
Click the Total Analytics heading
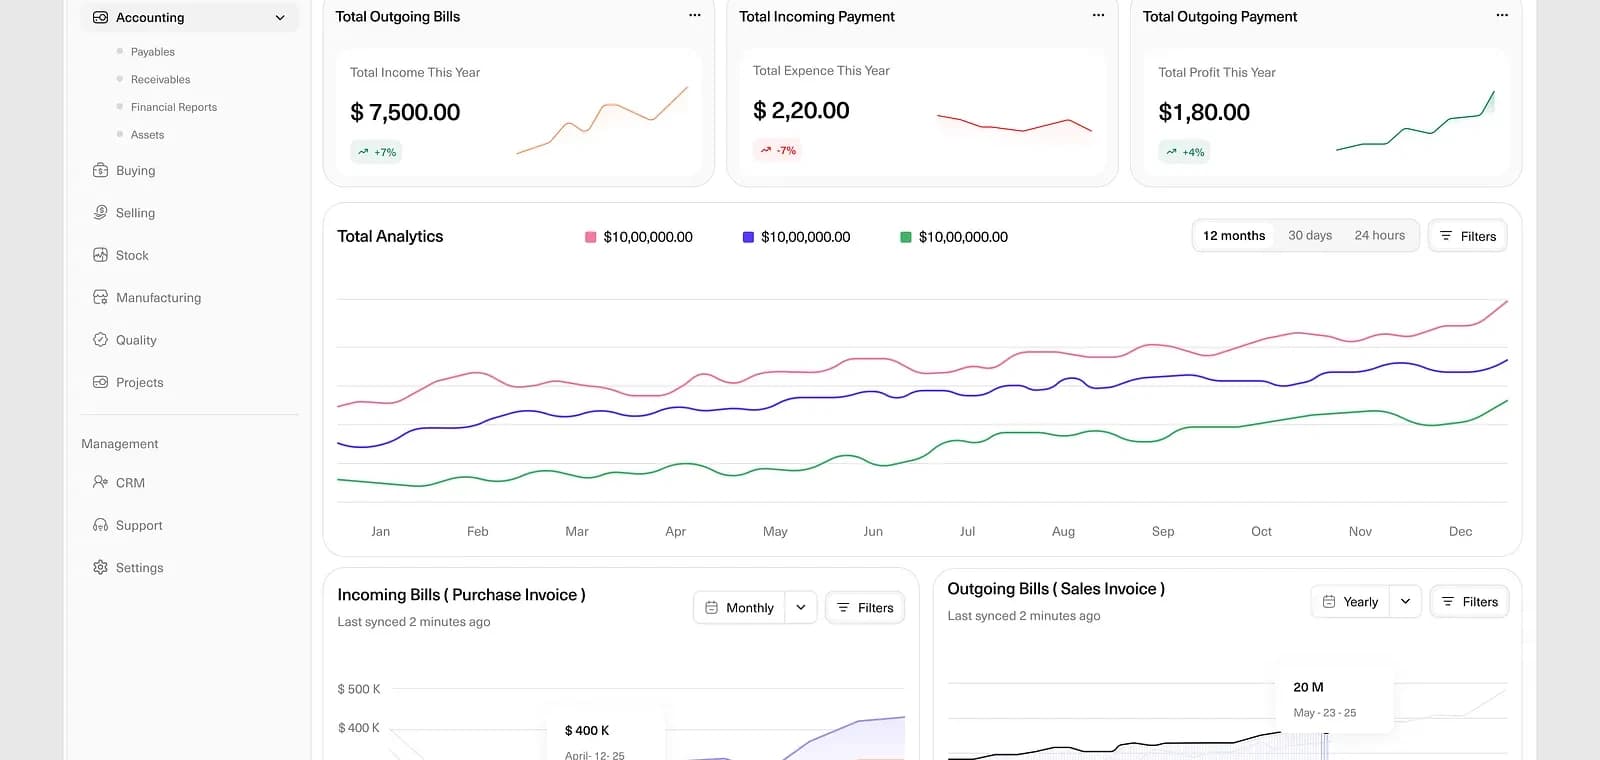point(390,236)
